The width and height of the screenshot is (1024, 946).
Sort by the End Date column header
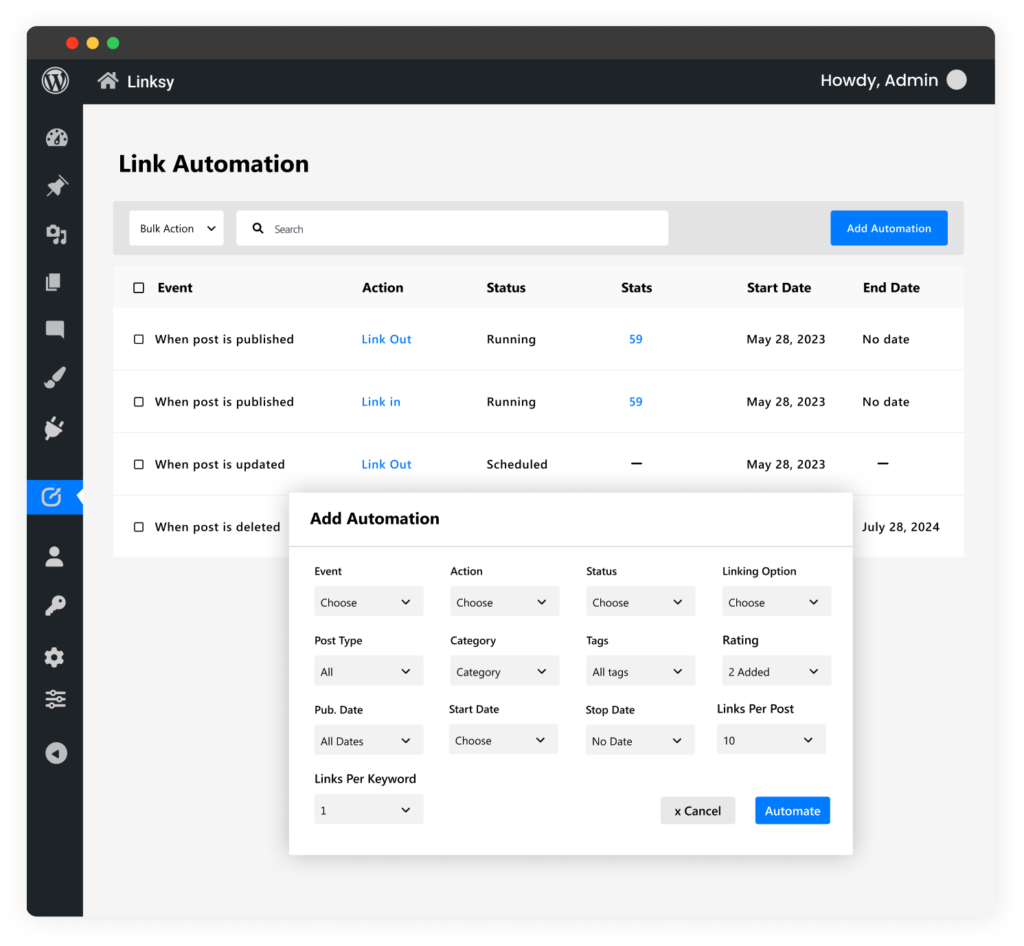[891, 288]
